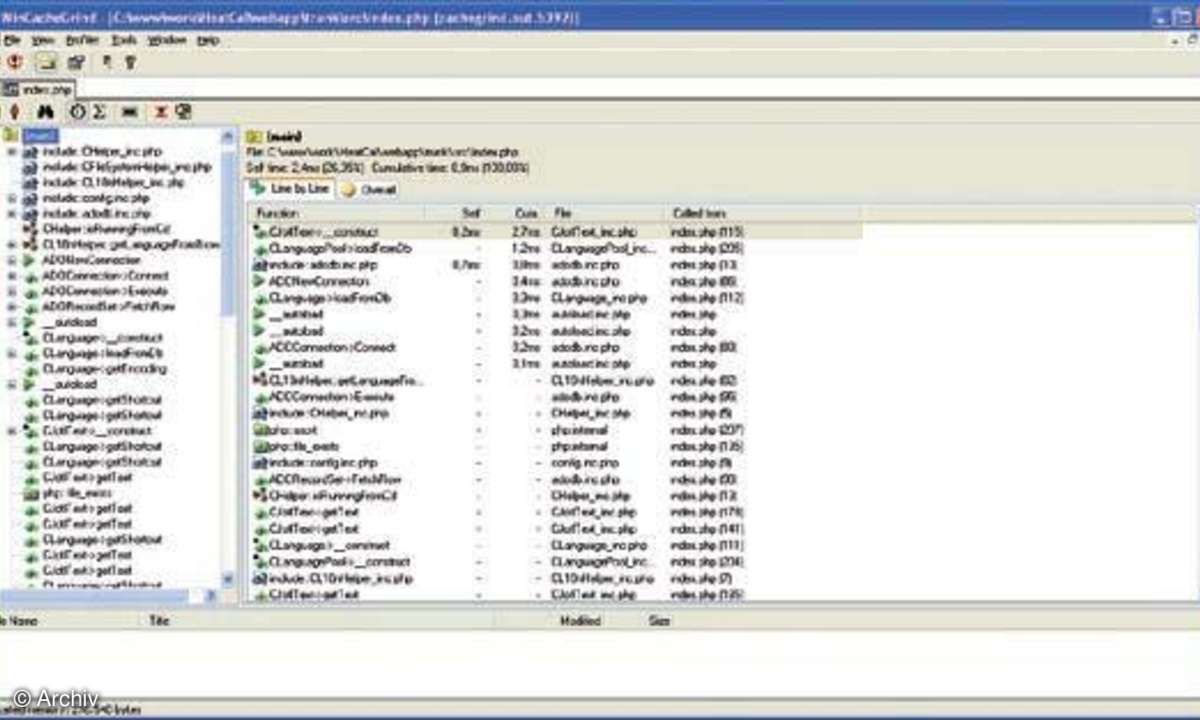Expand include CHelper_inc.php tree node

click(x=12, y=151)
